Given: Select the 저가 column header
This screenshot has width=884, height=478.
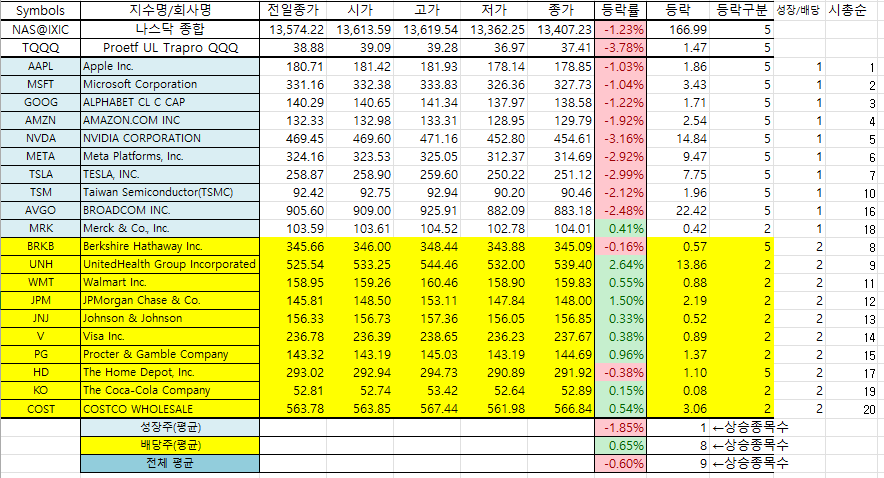Looking at the screenshot, I should tap(494, 11).
